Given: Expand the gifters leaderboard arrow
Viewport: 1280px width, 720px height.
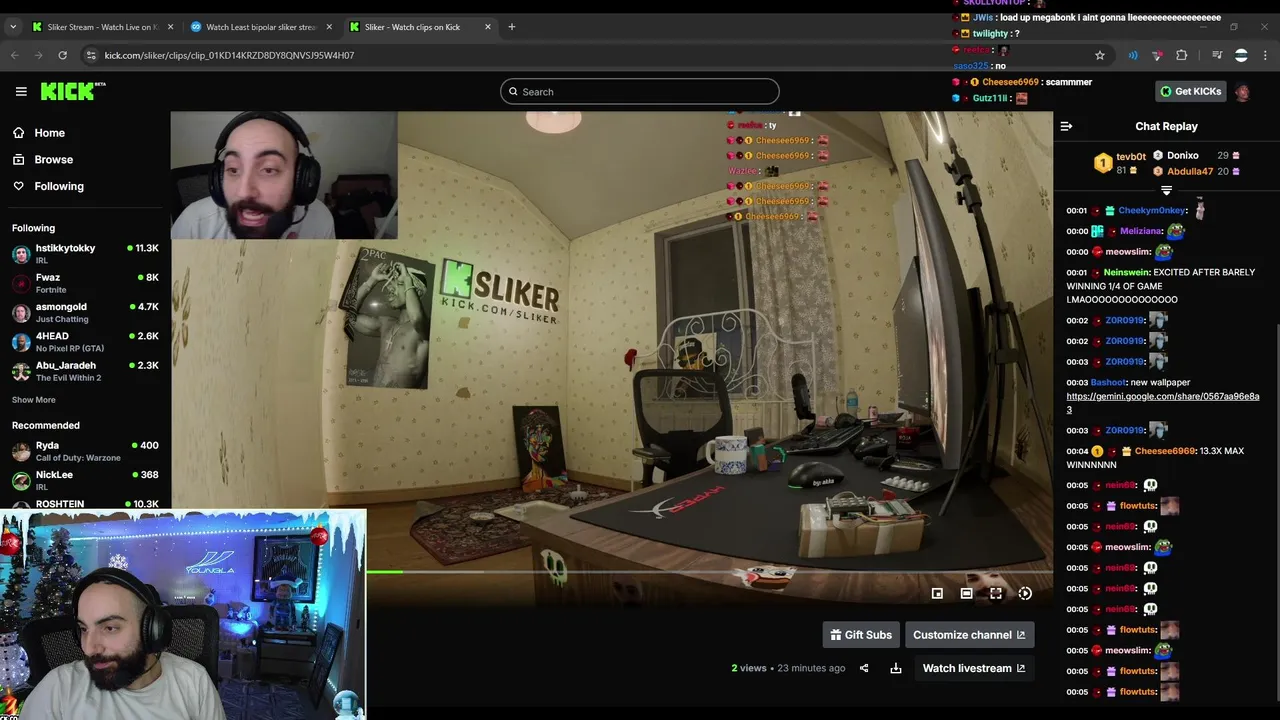Looking at the screenshot, I should point(1166,189).
